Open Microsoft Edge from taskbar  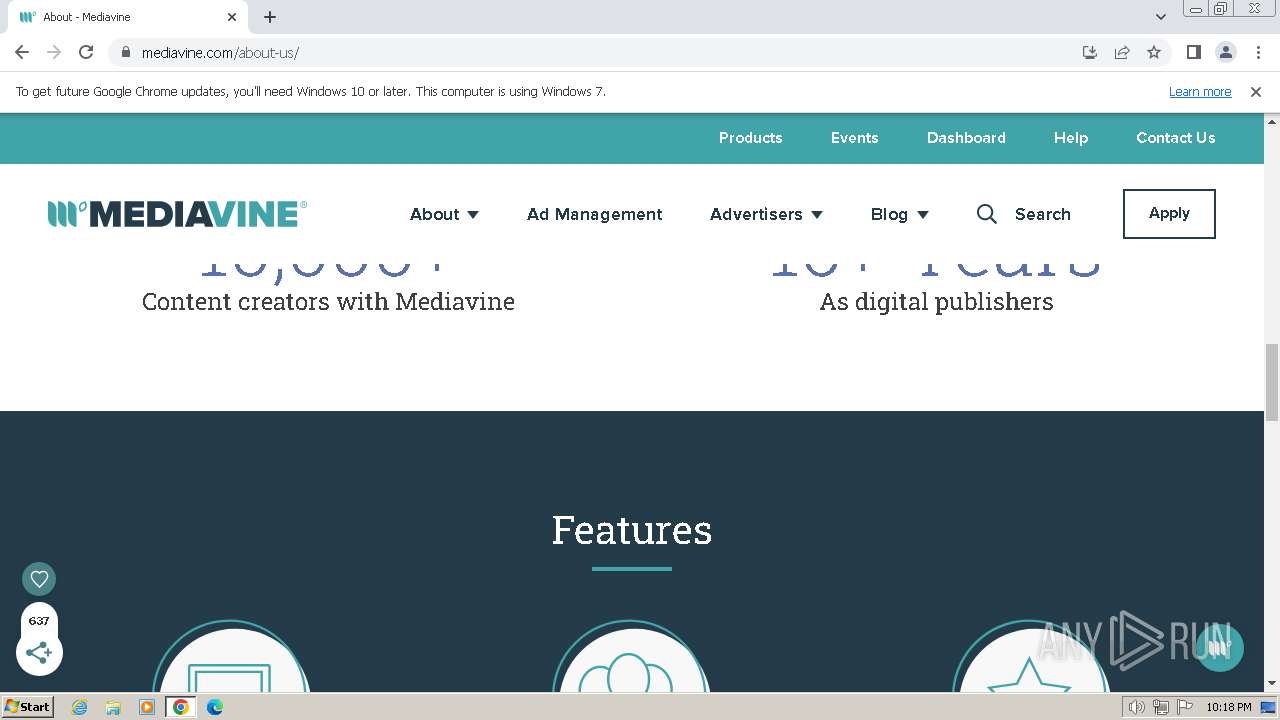tap(215, 707)
